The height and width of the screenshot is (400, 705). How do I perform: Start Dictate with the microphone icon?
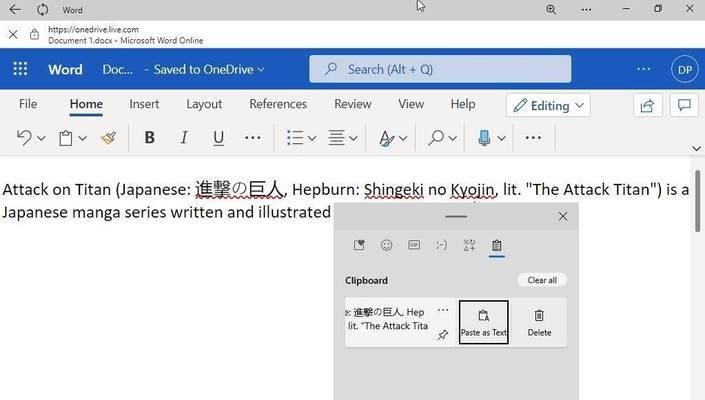[484, 138]
